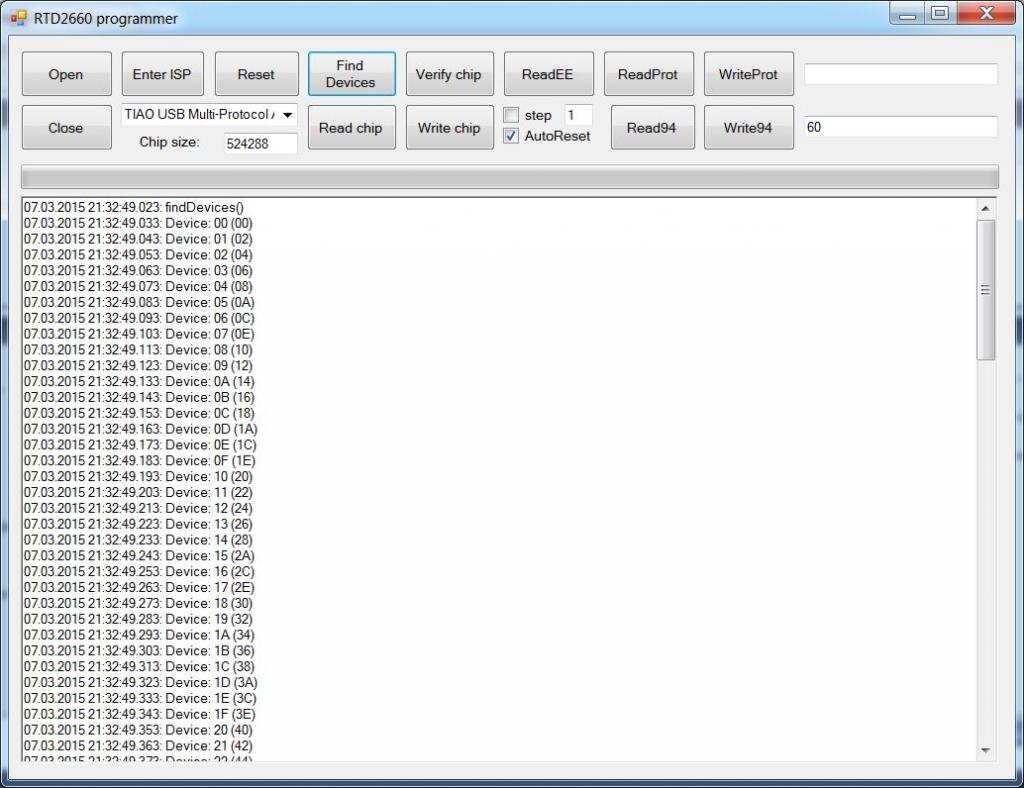Screen dimensions: 1024x788
Task: Open the TIAO USB Multi-Protocol adapter dropdown
Action: 288,115
